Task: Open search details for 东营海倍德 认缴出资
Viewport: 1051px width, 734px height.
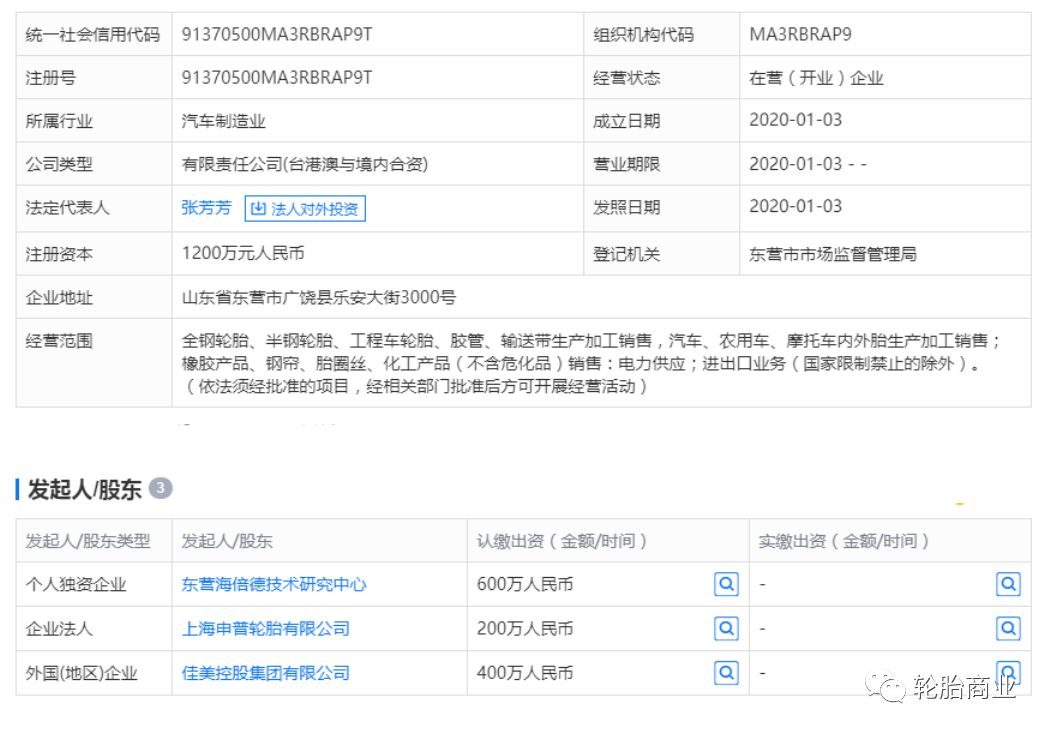Action: (x=727, y=584)
